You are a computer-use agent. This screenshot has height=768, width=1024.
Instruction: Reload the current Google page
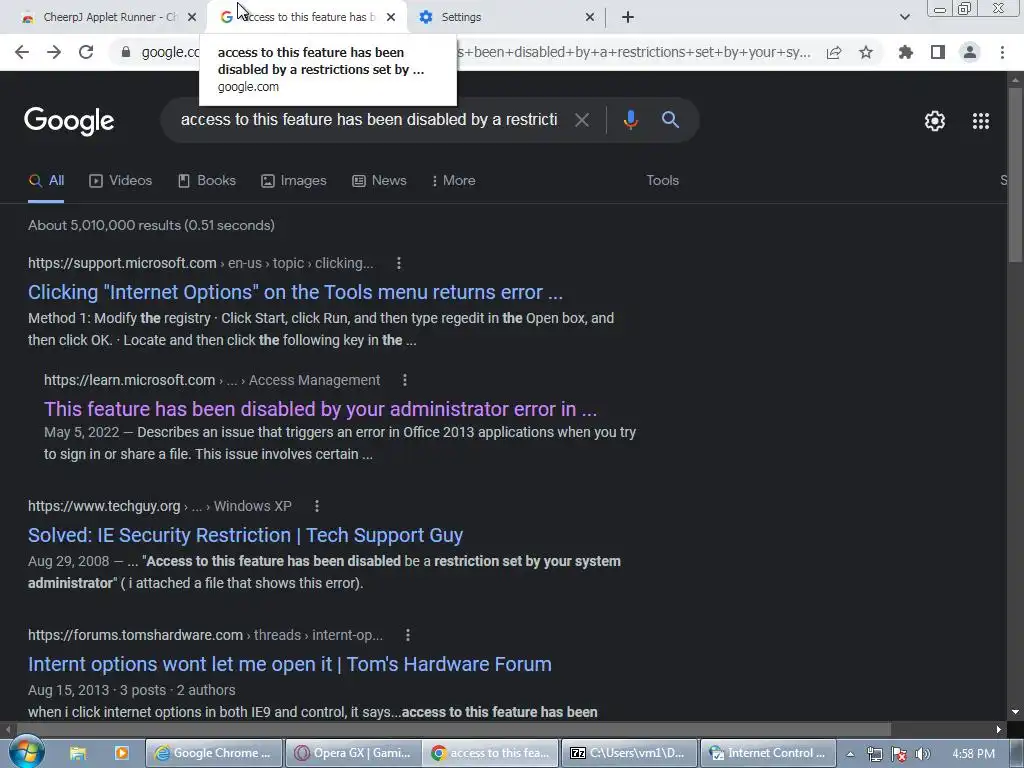tap(86, 52)
